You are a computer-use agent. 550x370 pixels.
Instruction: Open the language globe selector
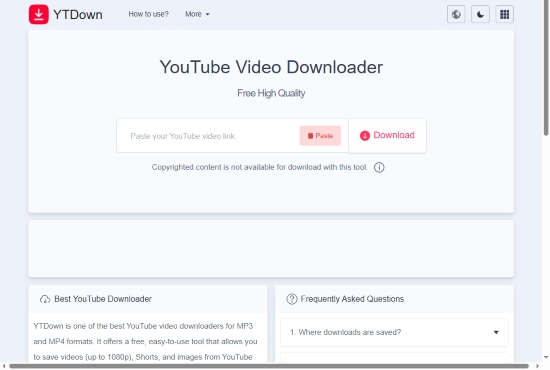pos(456,14)
